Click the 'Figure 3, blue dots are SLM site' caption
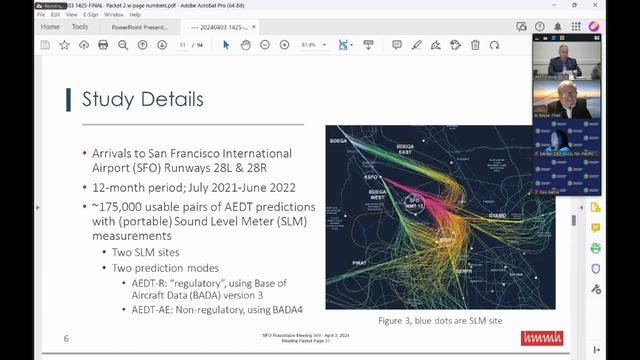Screen dimensions: 640x360 [x=440, y=321]
